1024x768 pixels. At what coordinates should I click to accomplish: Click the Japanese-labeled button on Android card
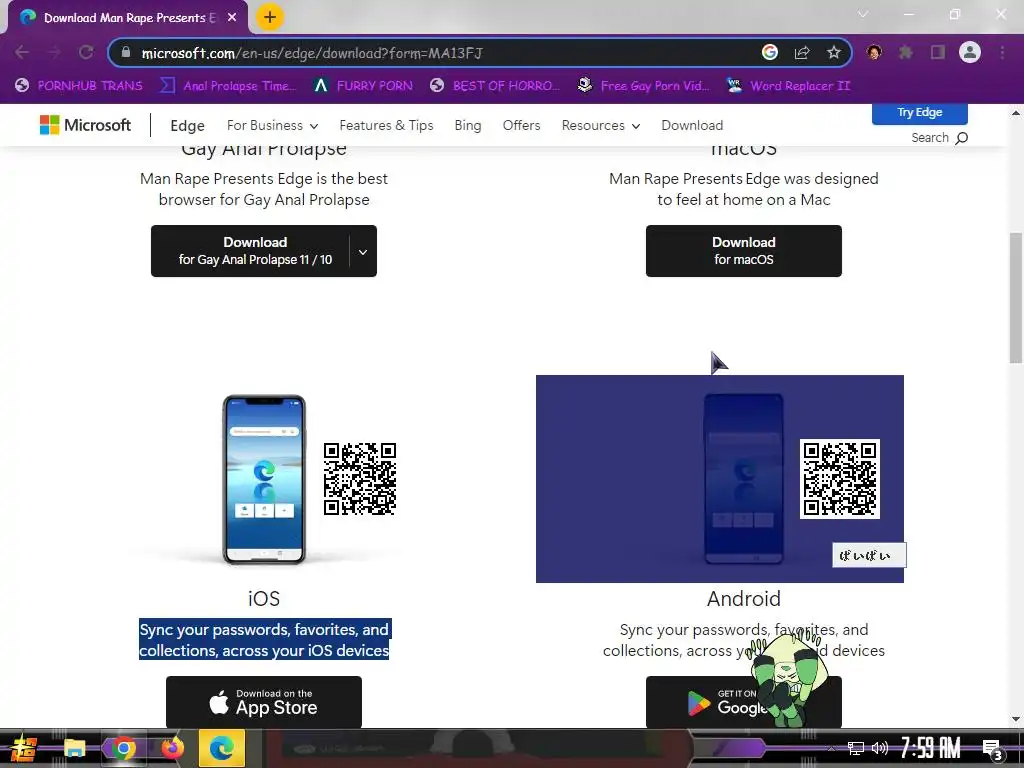click(869, 555)
